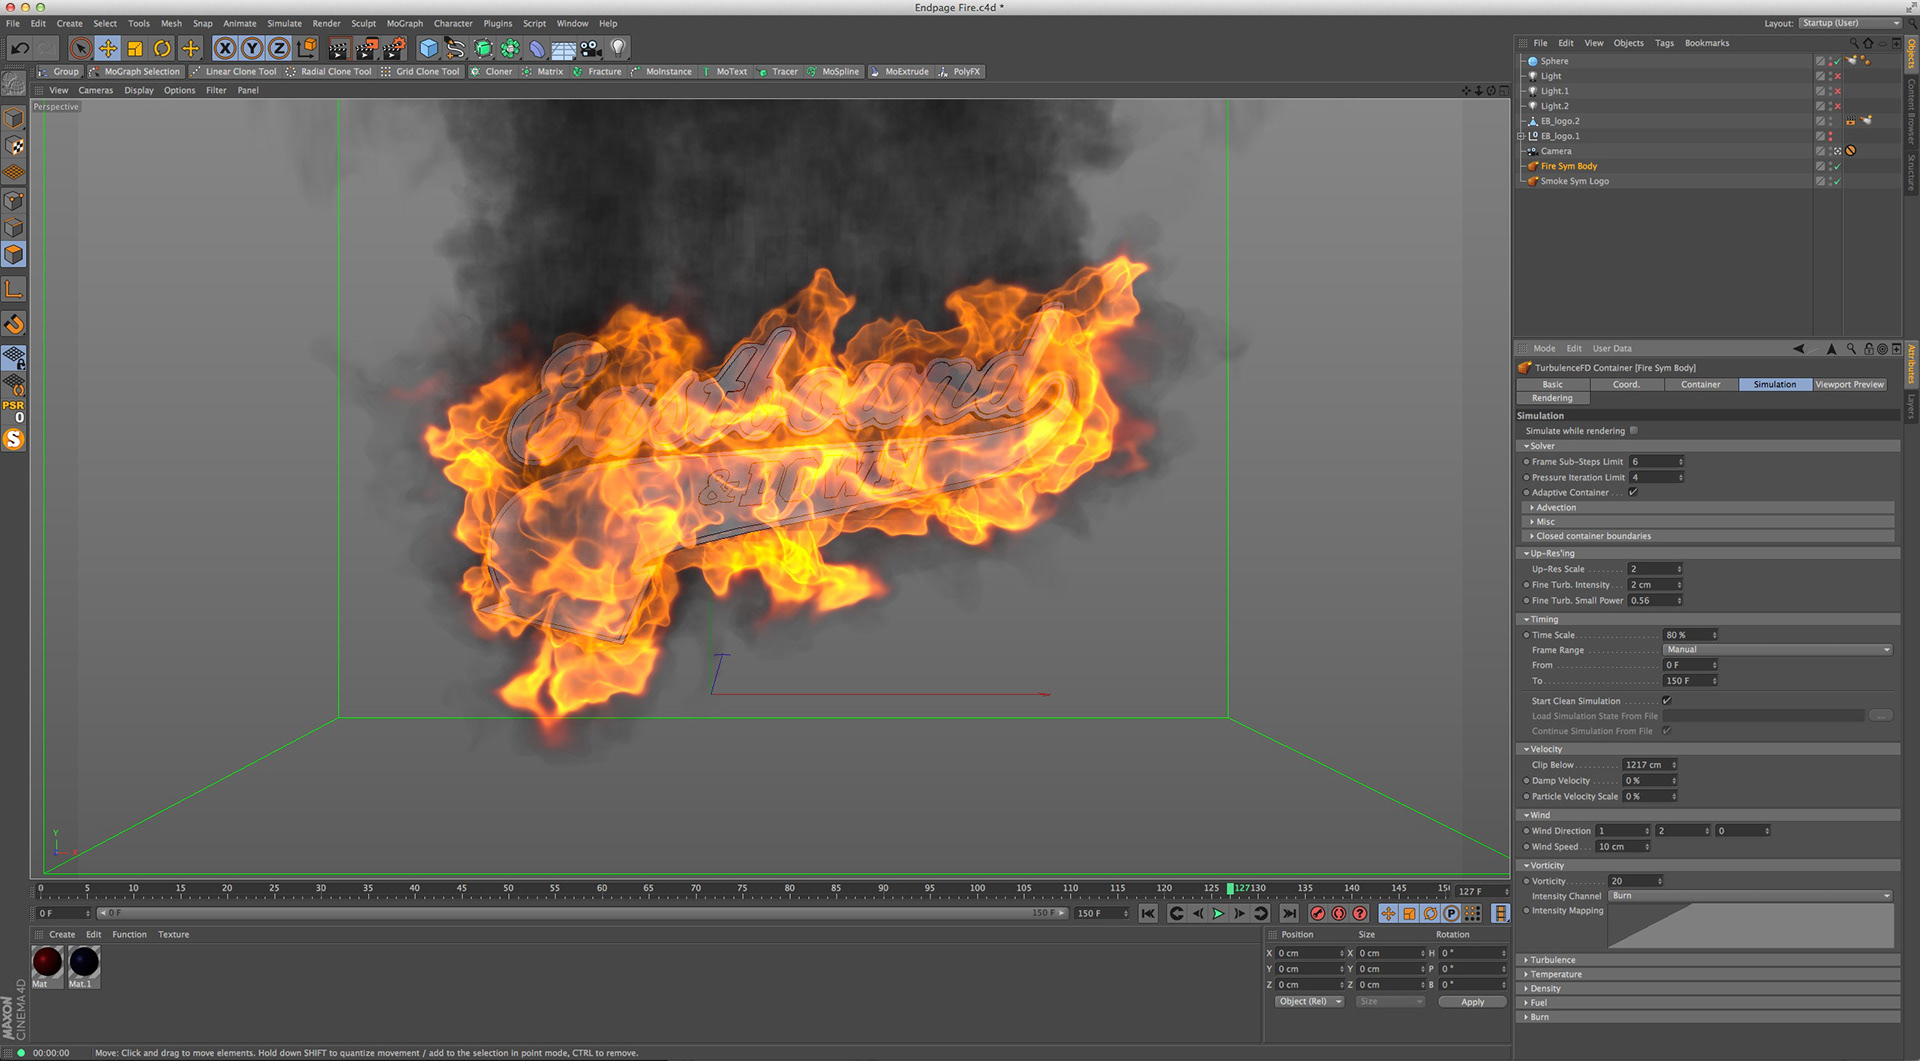Toggle Adaptive Container checkbox

click(1633, 493)
